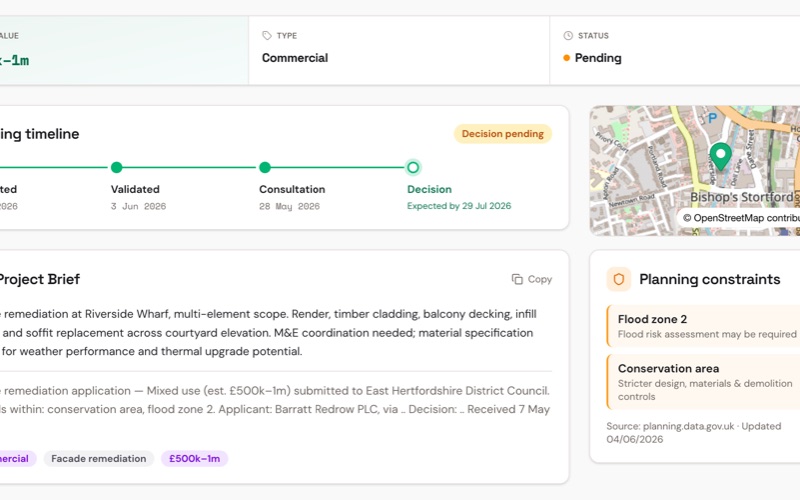This screenshot has width=800, height=500.
Task: Click the '28 May 2026' consultation date
Action: click(289, 206)
